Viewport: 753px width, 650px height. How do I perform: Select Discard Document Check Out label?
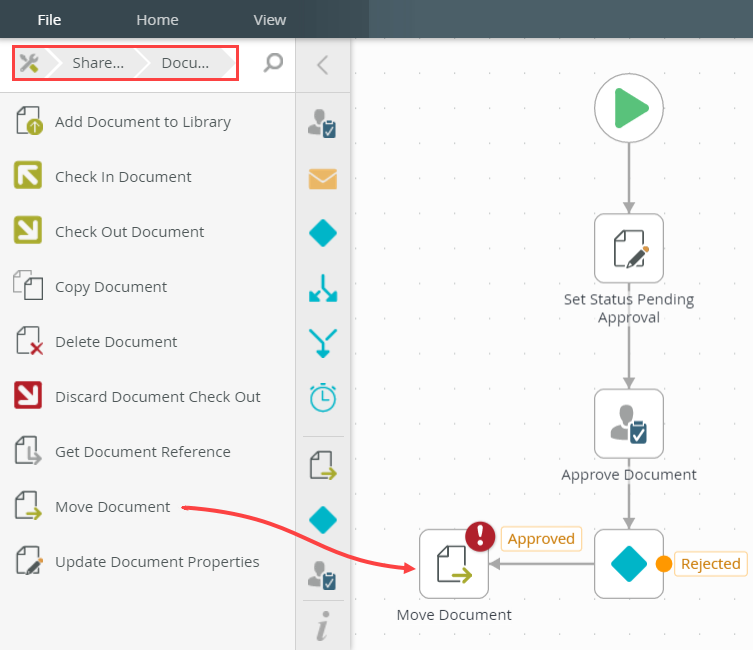coord(158,397)
